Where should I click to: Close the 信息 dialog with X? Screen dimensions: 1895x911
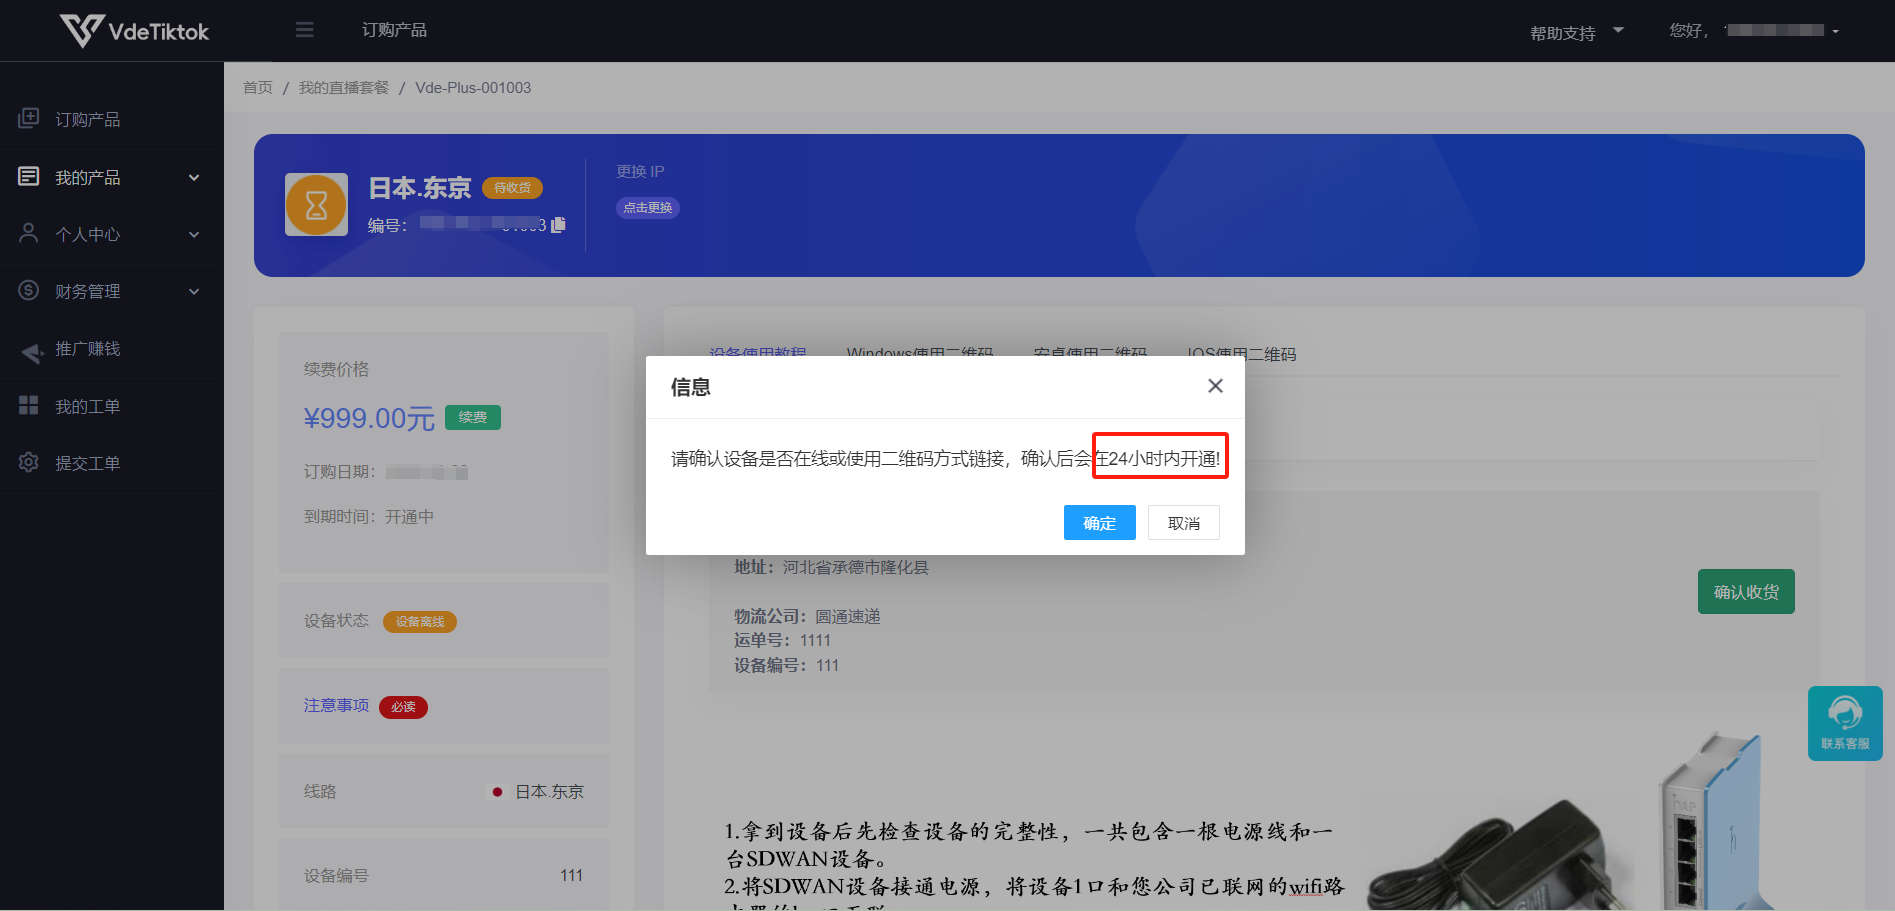(1215, 386)
